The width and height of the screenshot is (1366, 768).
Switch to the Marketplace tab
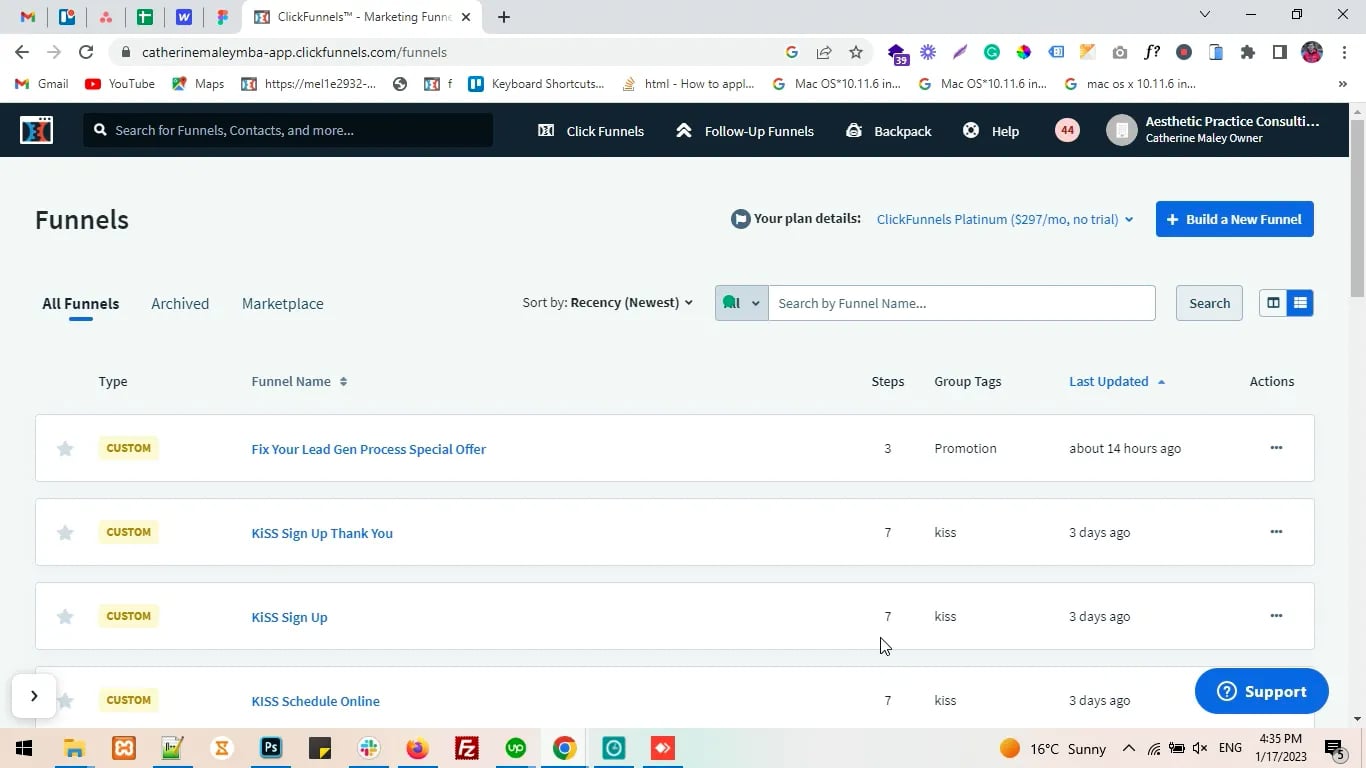click(x=283, y=303)
